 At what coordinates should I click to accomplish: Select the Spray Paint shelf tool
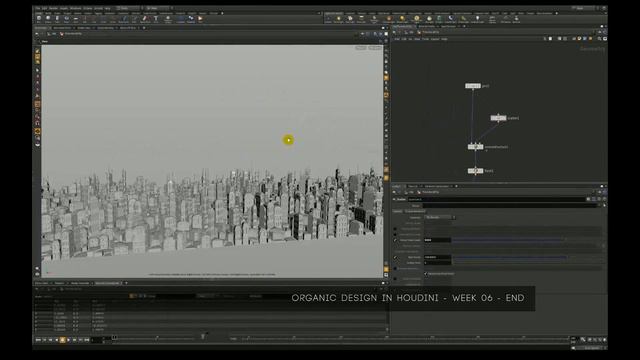pyautogui.click(x=145, y=19)
